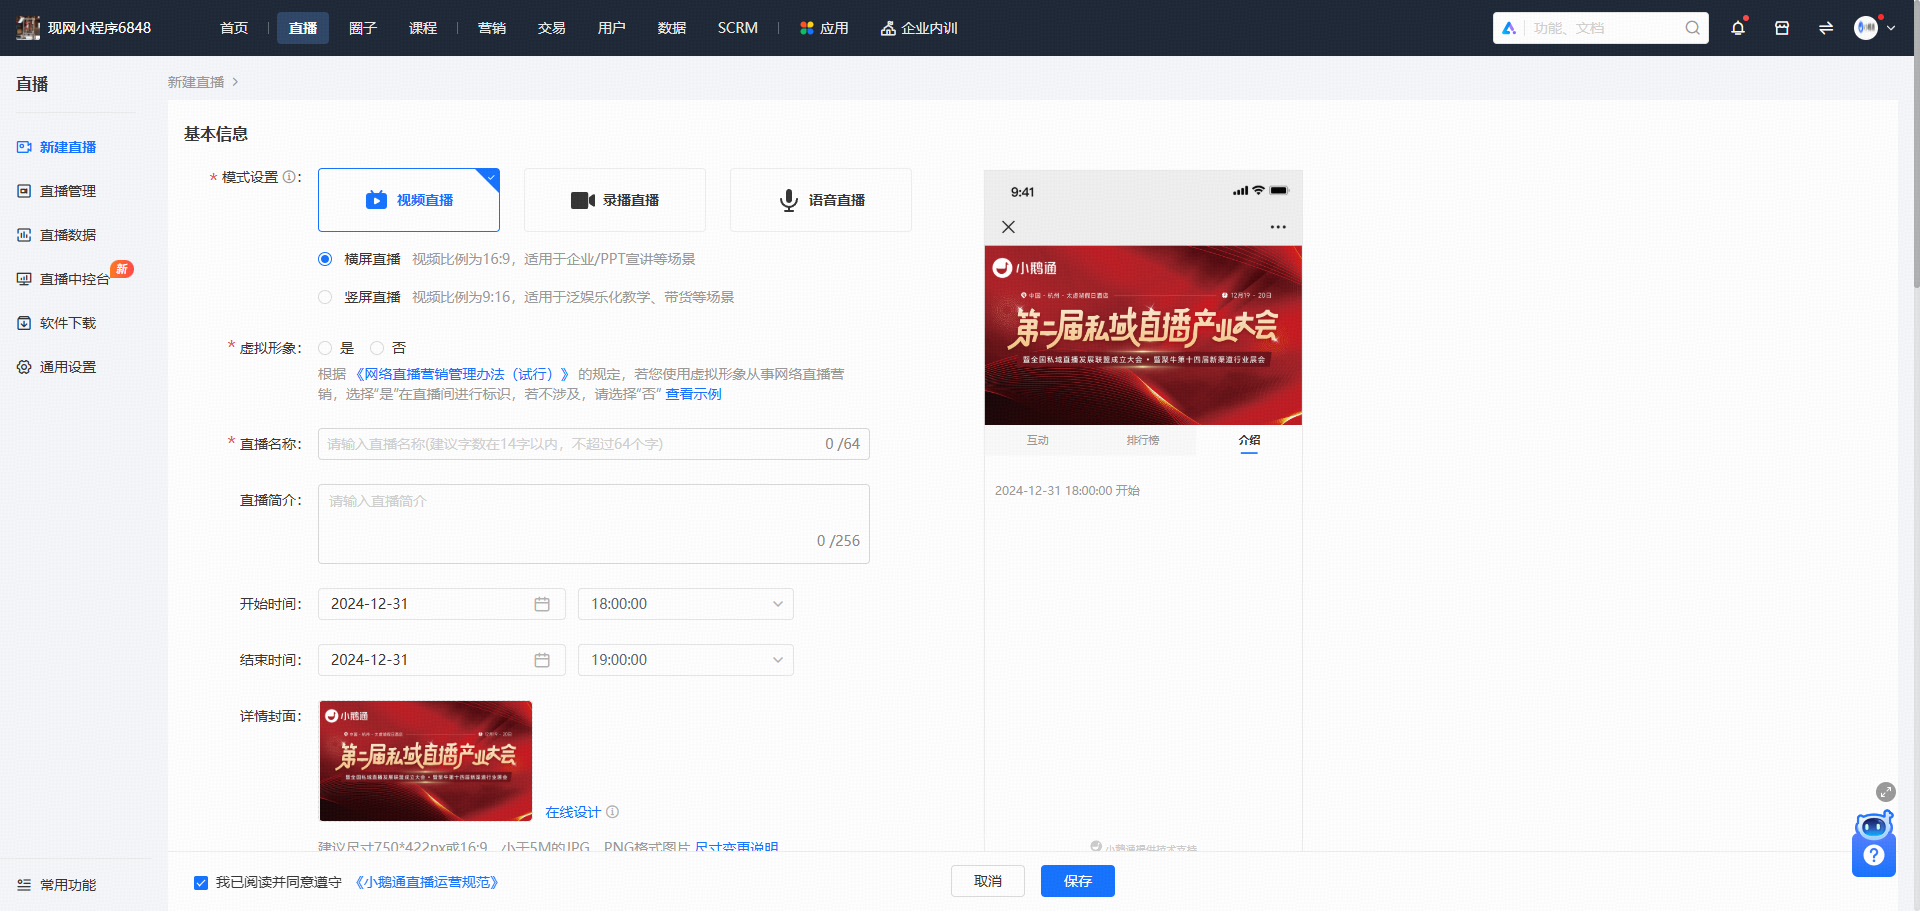Viewport: 1920px width, 911px height.
Task: Click the 保存 button
Action: (x=1078, y=881)
